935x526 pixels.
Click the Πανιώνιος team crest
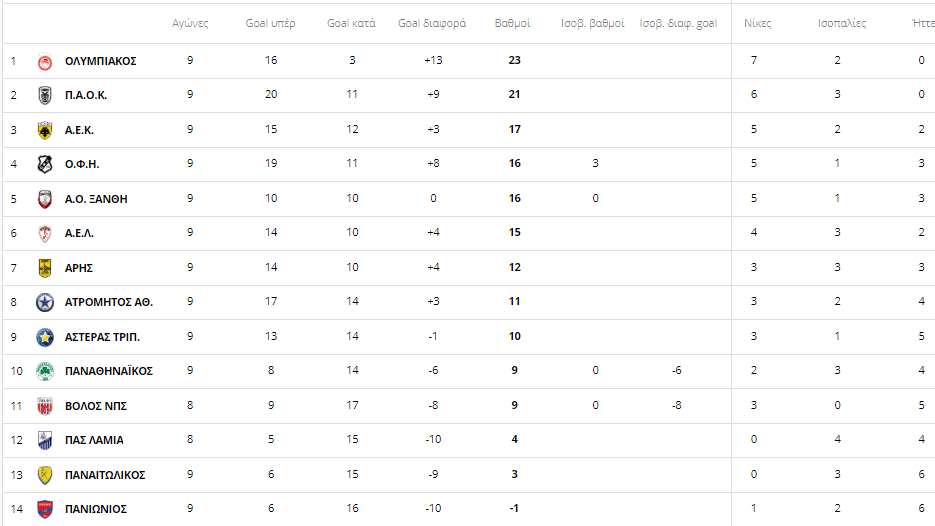click(x=45, y=509)
